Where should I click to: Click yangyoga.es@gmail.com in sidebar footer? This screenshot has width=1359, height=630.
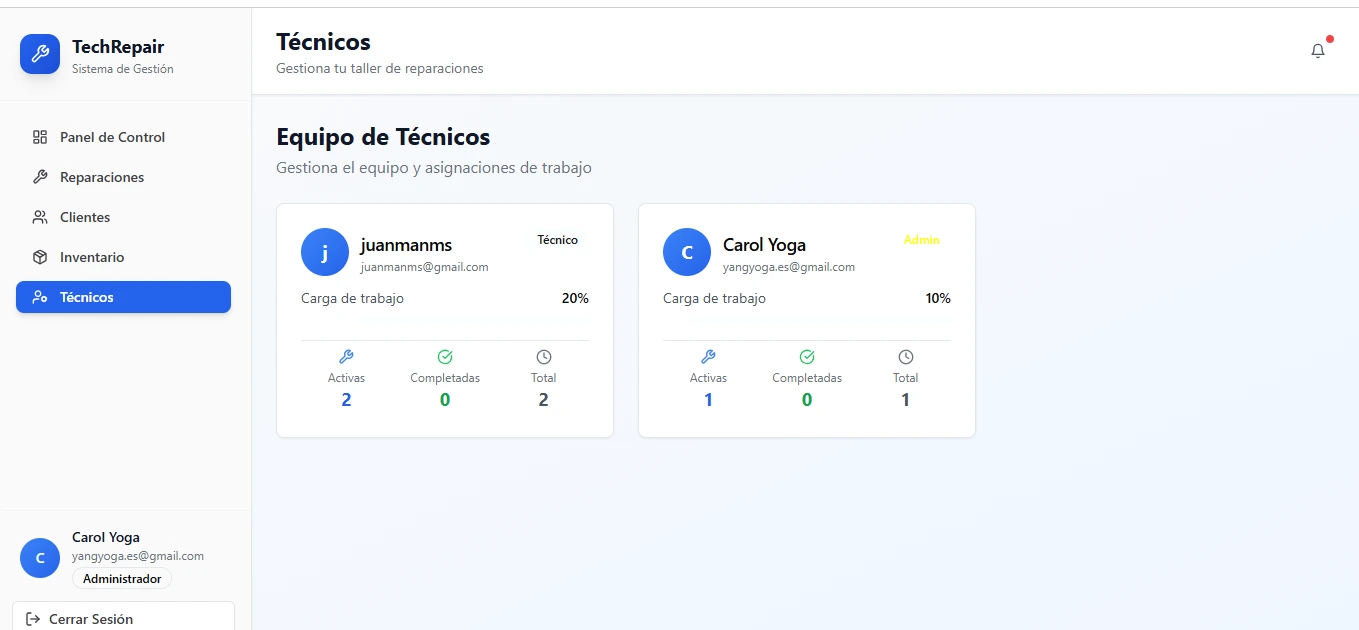pos(138,556)
